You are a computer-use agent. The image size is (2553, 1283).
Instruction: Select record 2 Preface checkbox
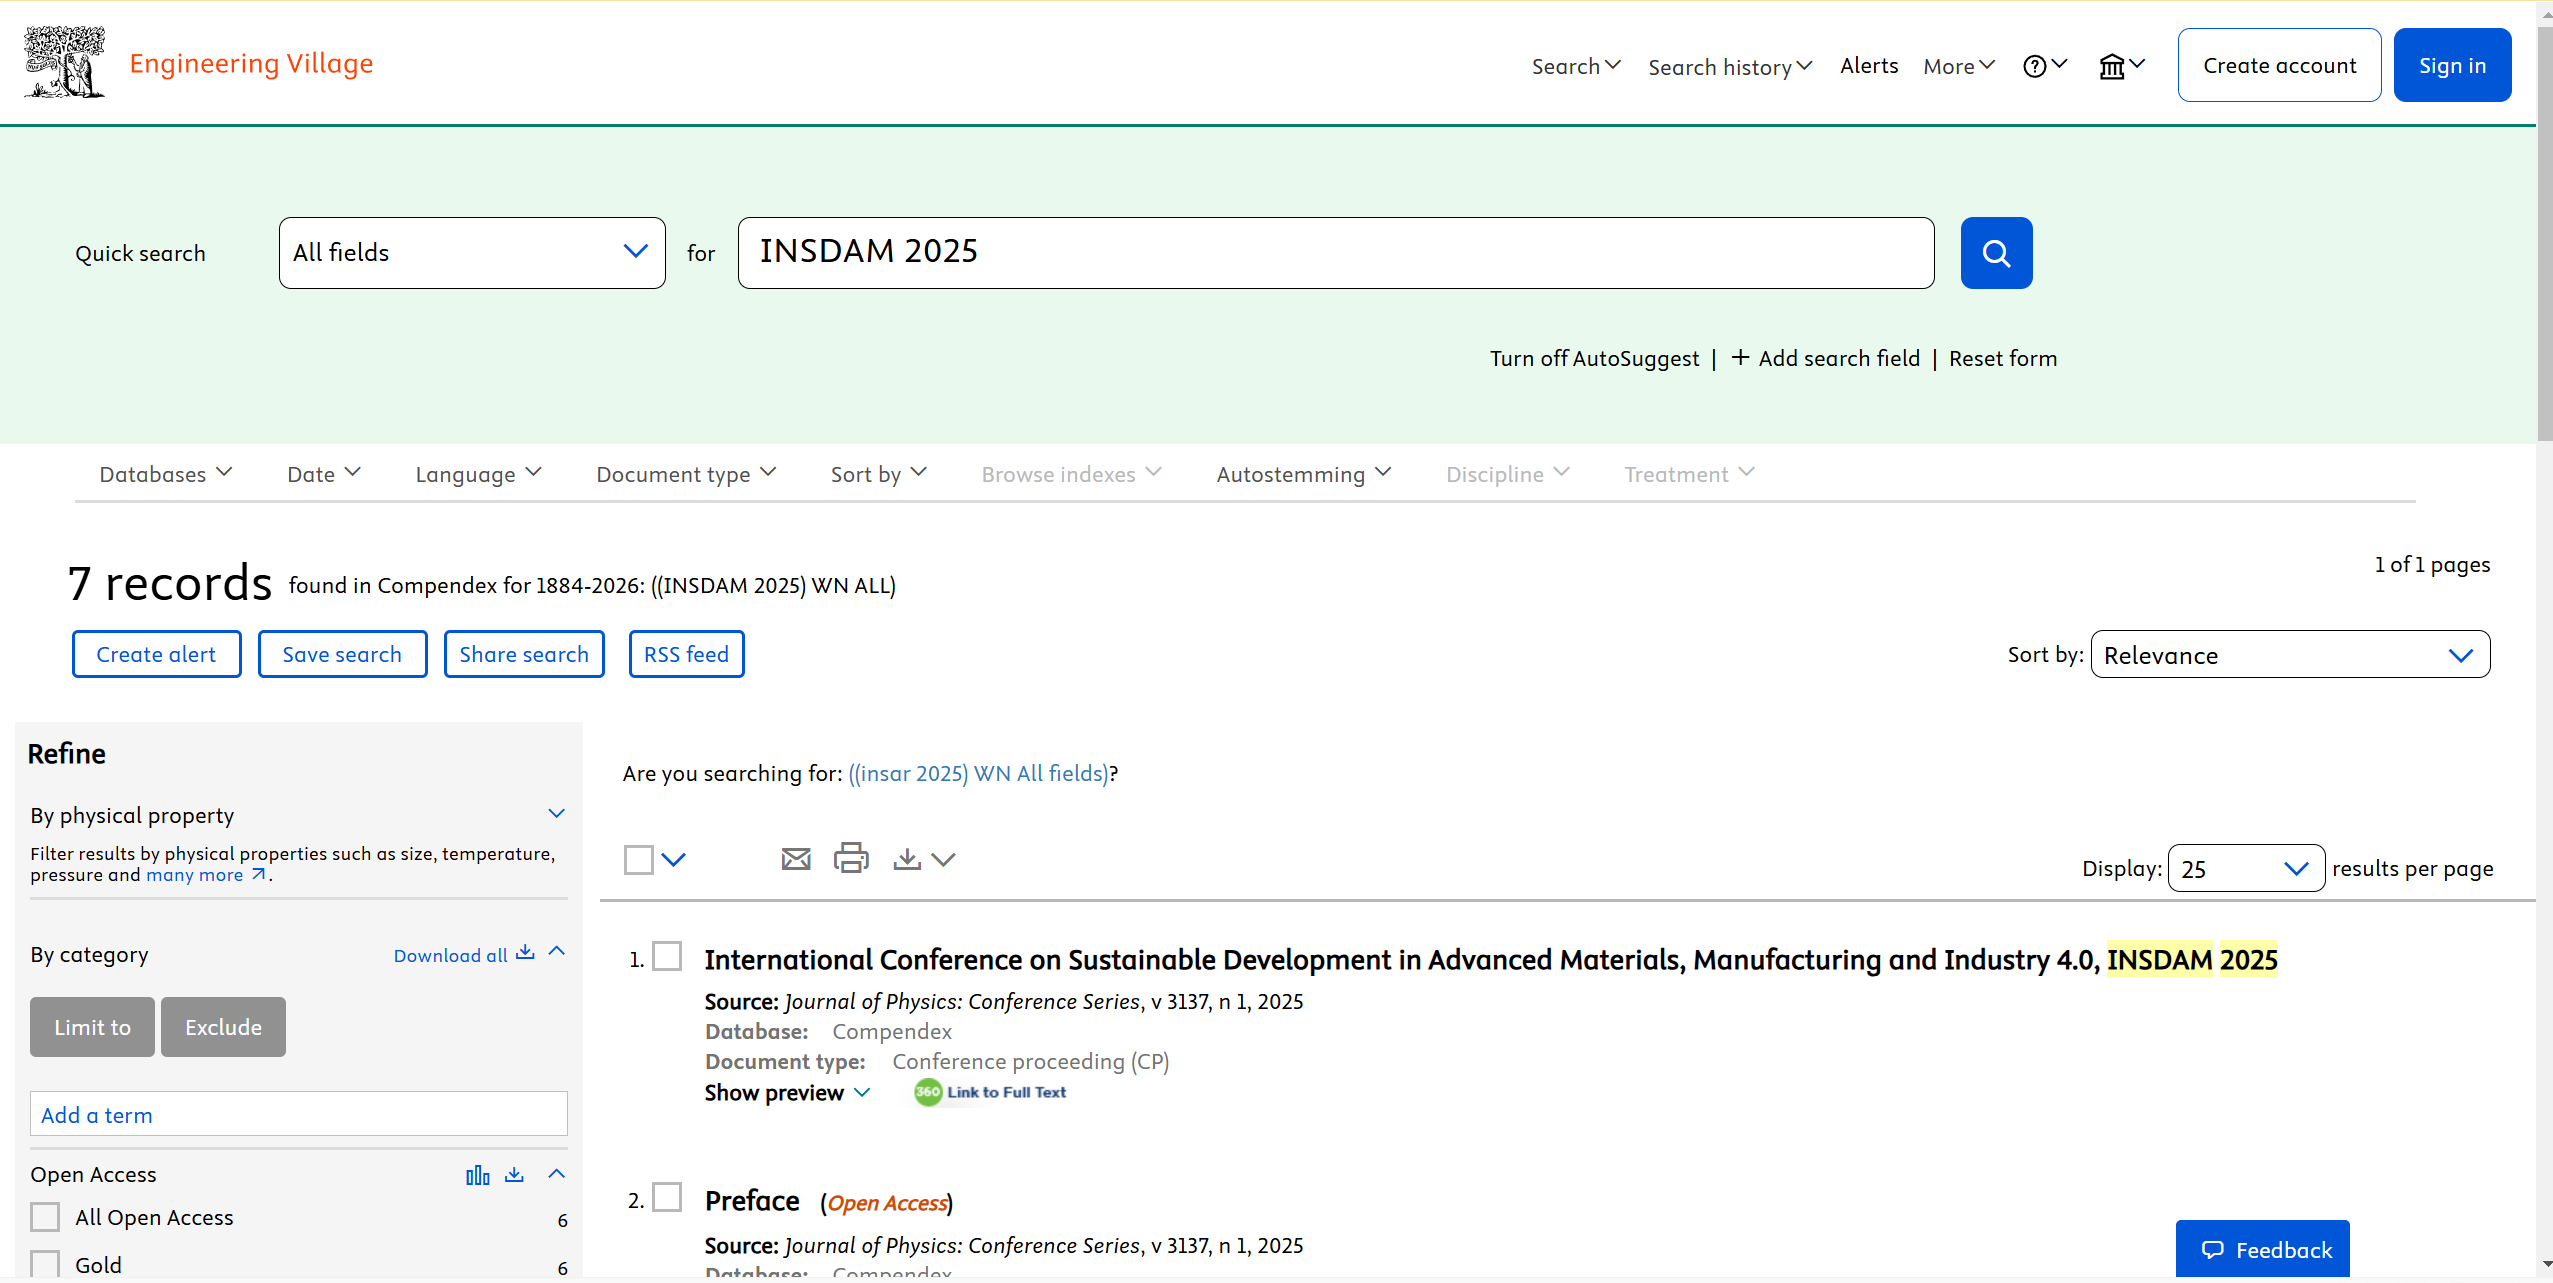pyautogui.click(x=667, y=1197)
